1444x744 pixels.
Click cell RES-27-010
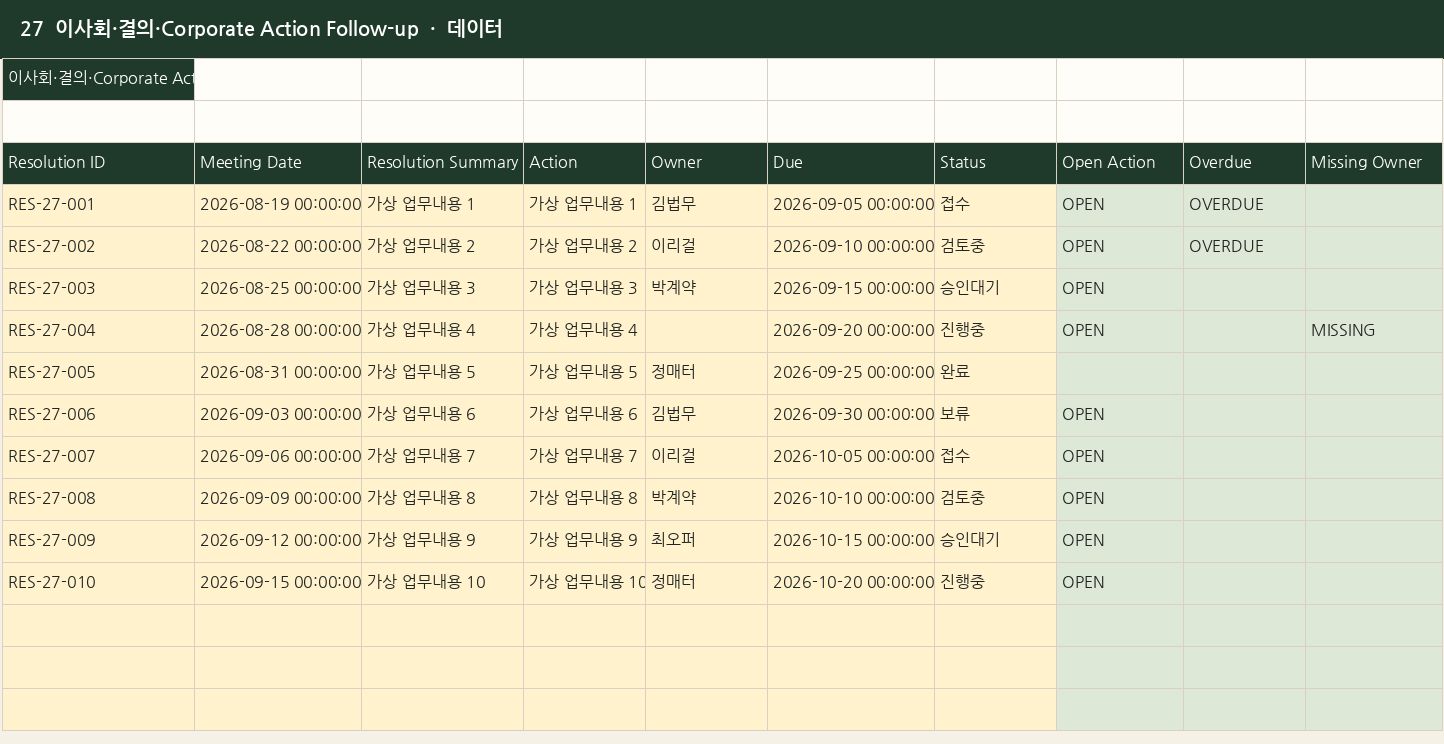[98, 583]
